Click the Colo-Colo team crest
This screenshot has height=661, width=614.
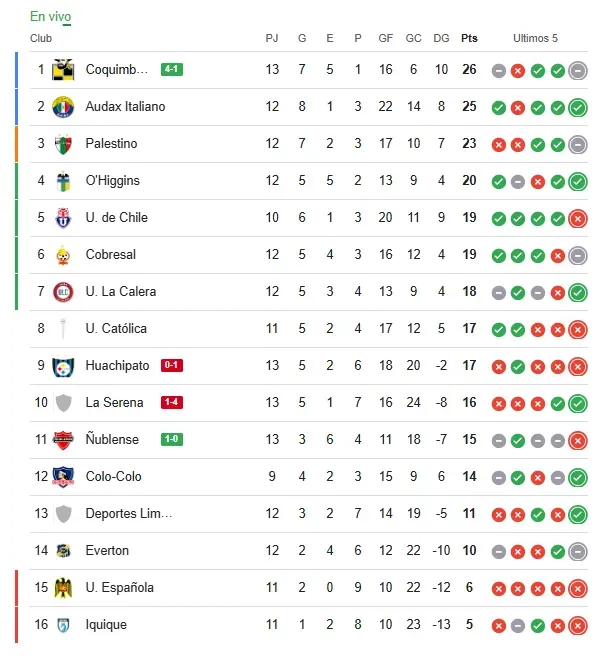pos(63,477)
